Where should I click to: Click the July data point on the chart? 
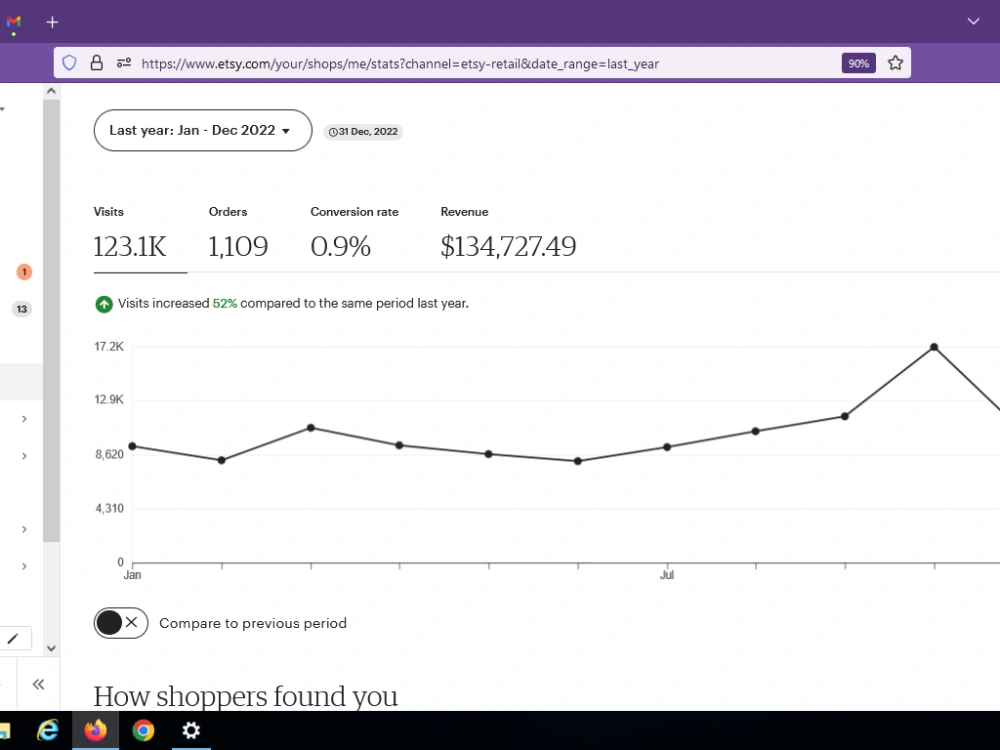666,447
